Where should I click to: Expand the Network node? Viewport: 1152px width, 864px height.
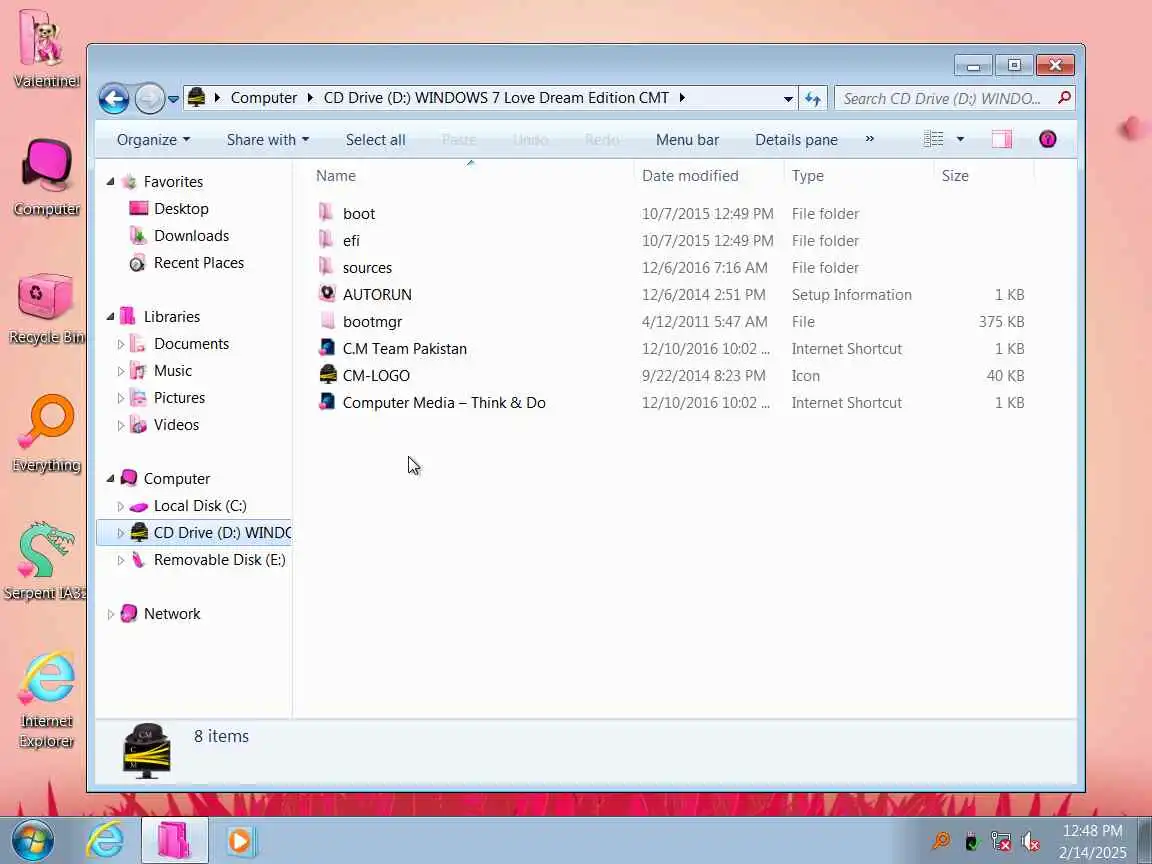[110, 614]
